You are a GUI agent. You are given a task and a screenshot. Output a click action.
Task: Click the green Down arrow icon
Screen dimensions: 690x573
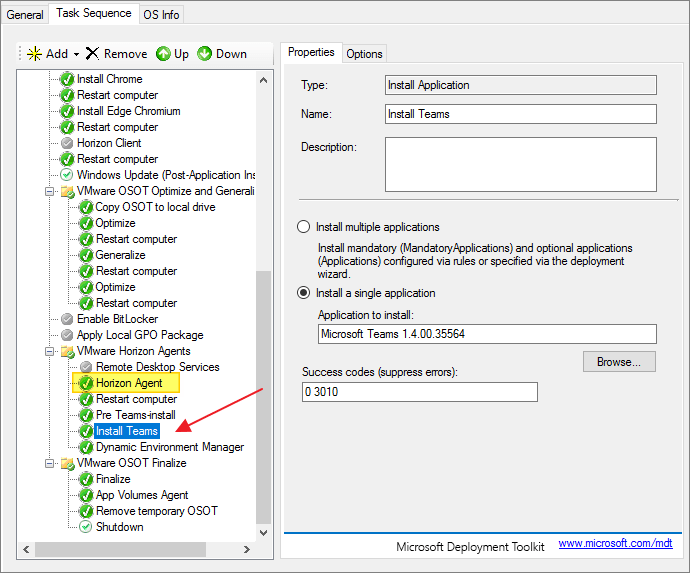tap(205, 53)
